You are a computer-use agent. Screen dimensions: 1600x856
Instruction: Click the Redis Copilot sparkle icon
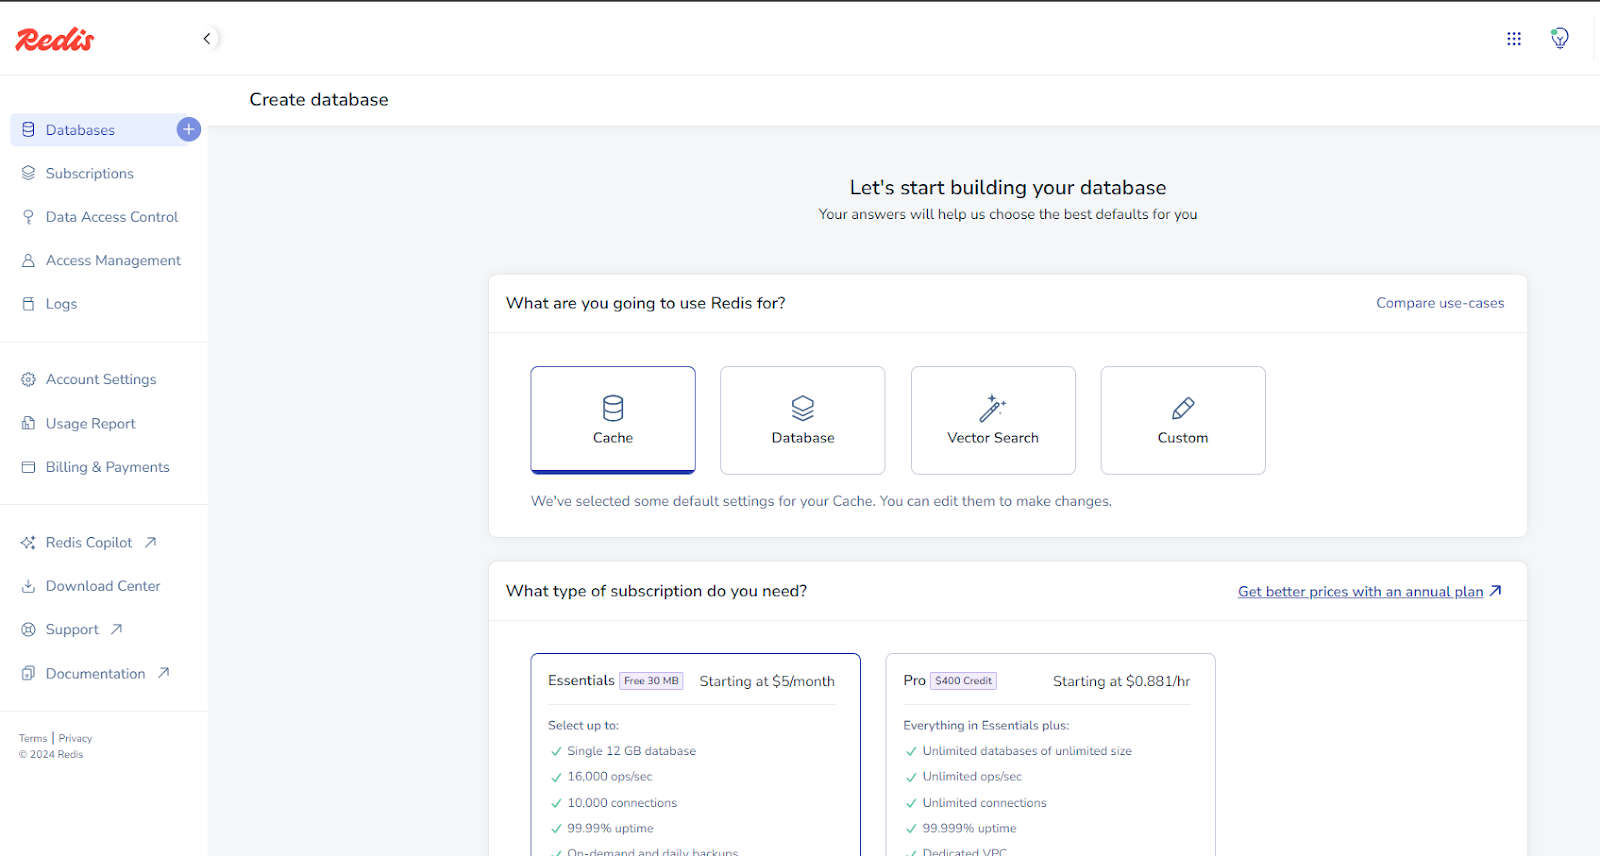pyautogui.click(x=28, y=542)
